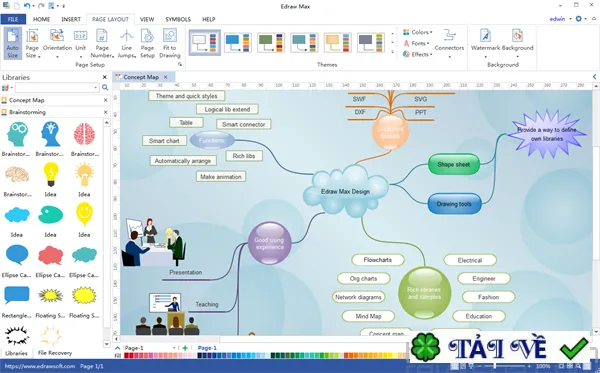Open the theme Colors dropdown
The height and width of the screenshot is (373, 600).
pos(418,32)
